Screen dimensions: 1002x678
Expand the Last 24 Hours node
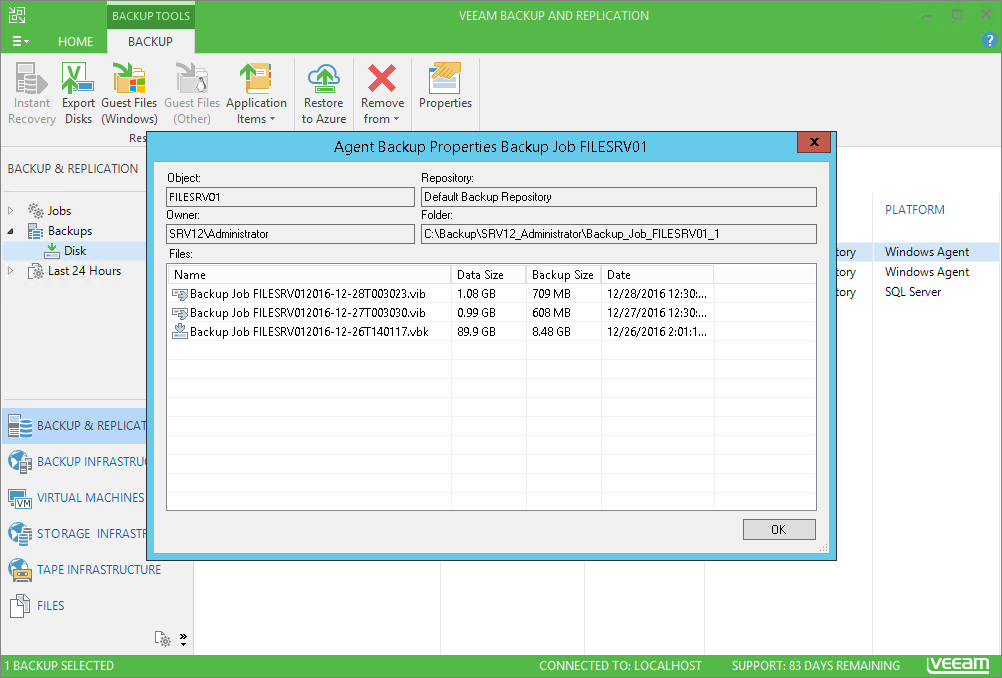point(11,271)
